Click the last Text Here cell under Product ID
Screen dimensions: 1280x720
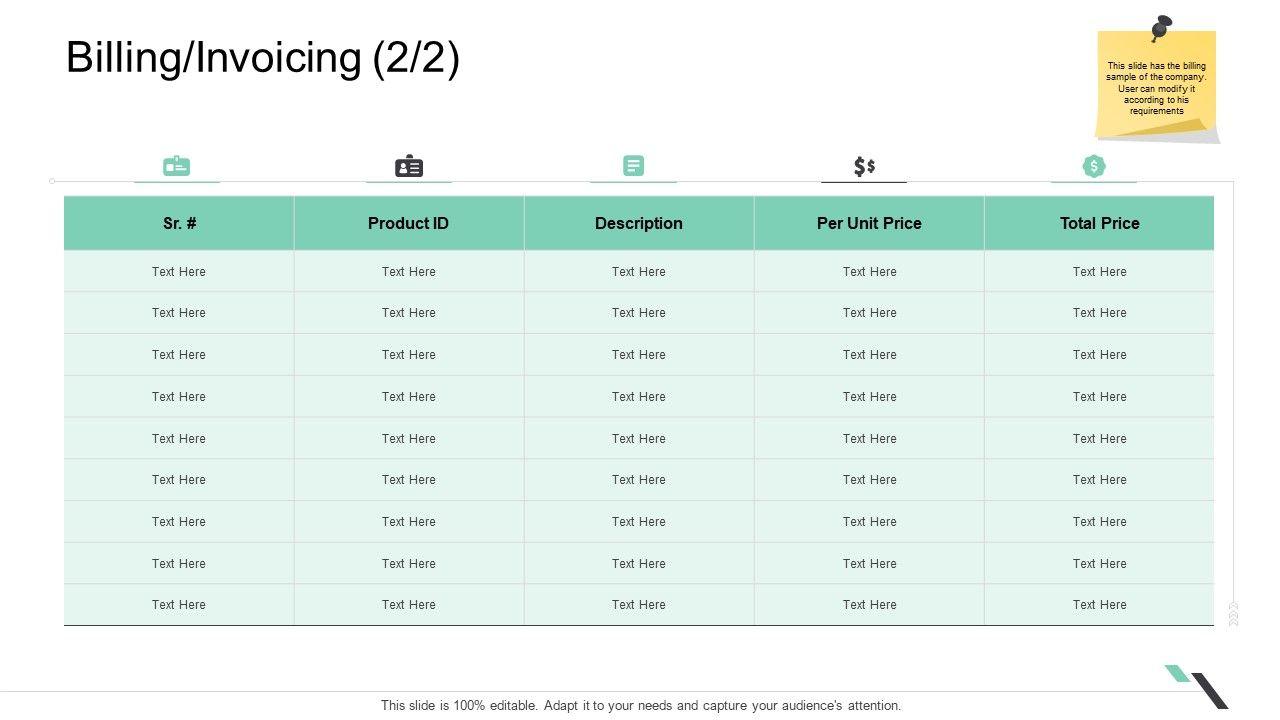(x=409, y=605)
